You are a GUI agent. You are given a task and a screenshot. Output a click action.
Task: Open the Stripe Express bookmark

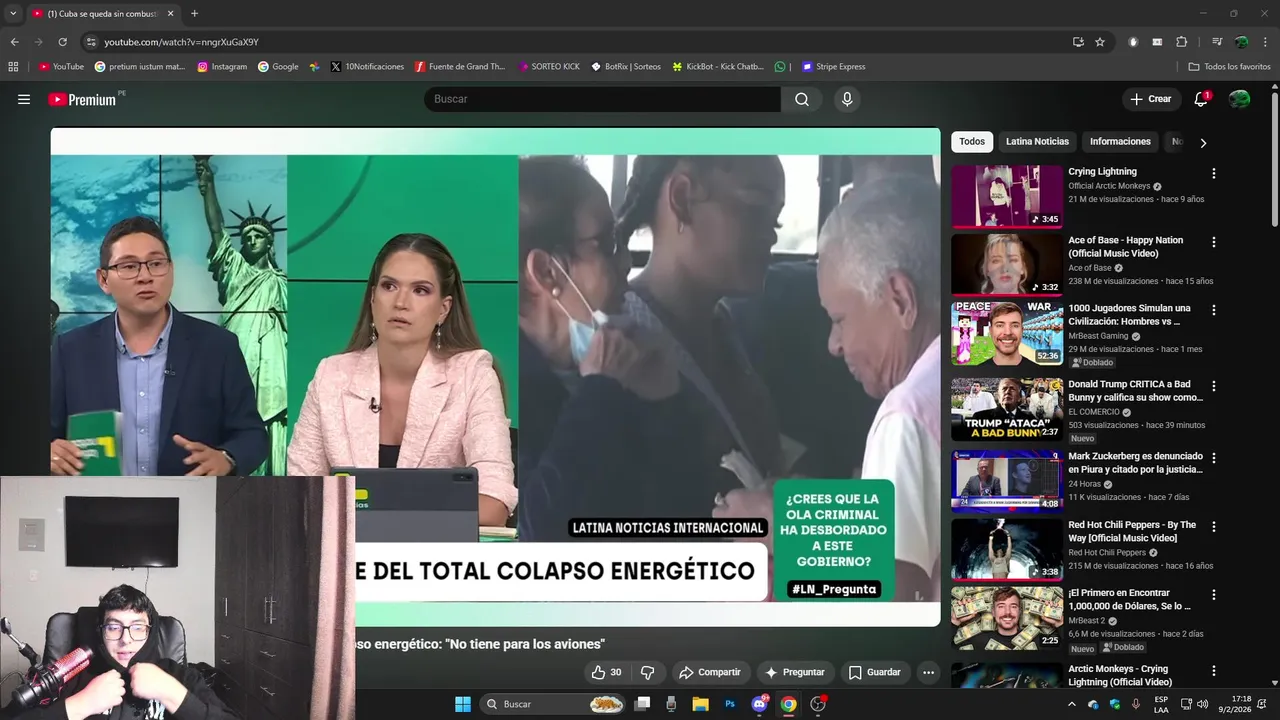coord(834,67)
